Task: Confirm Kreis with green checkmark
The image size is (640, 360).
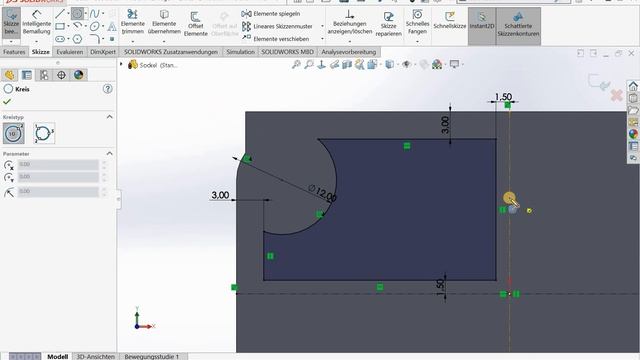Action: click(x=7, y=102)
